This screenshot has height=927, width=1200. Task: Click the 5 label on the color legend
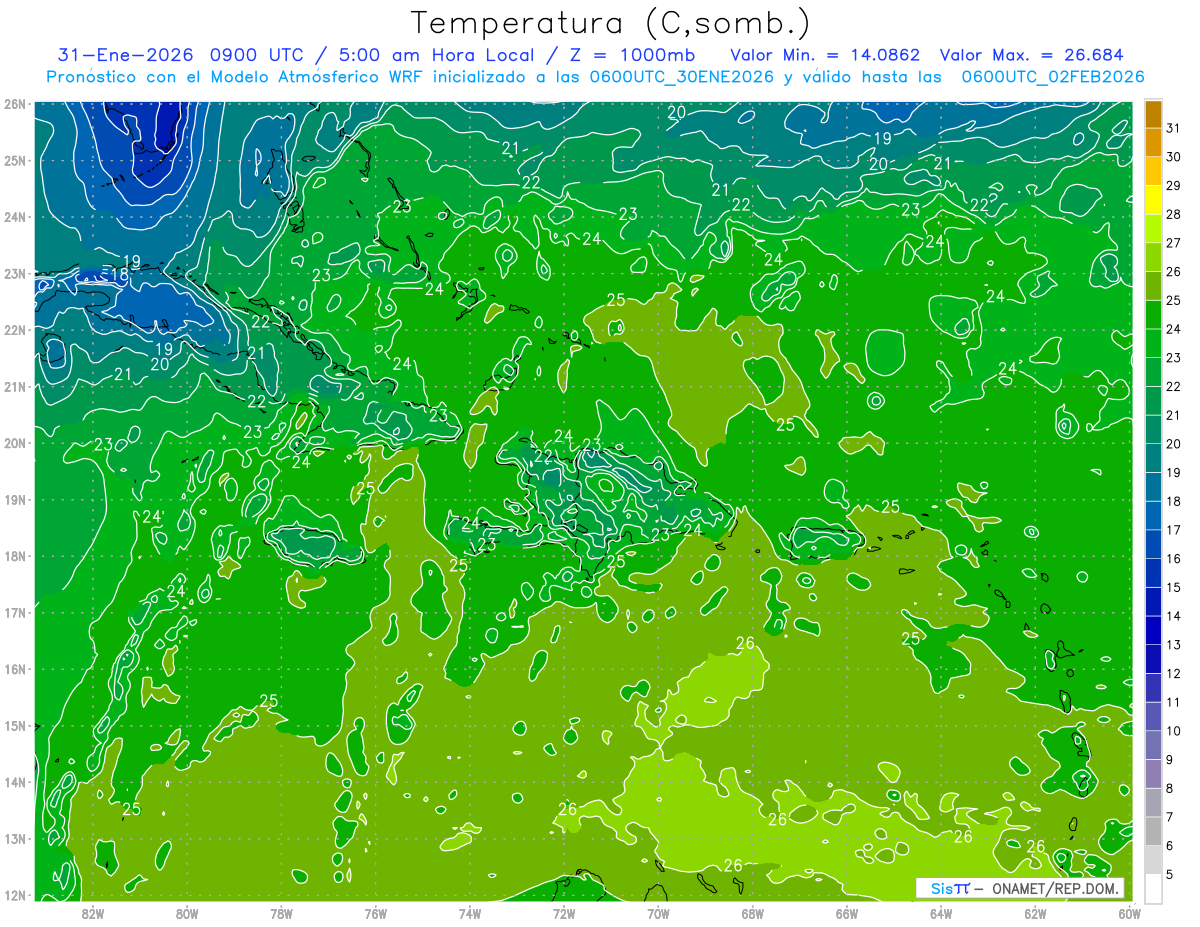(1171, 874)
